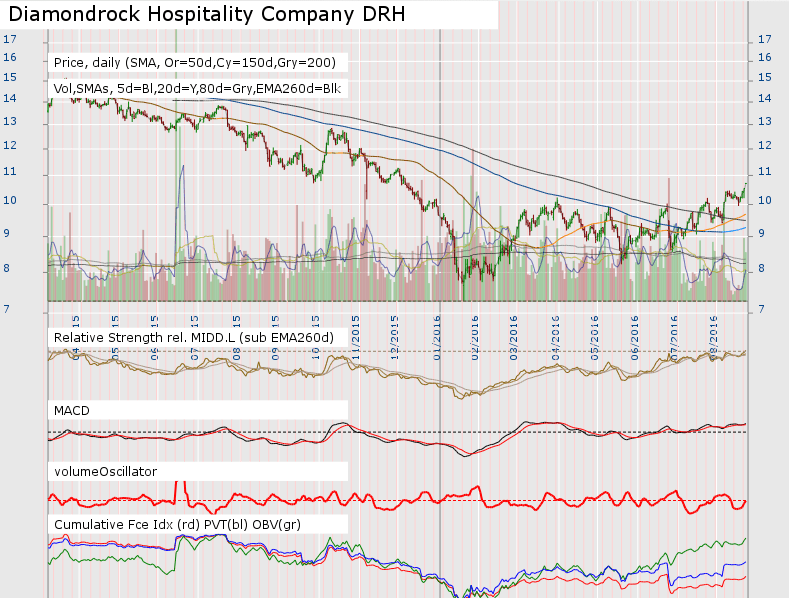
Task: Click the 08/2016 date axis label
Action: click(713, 338)
